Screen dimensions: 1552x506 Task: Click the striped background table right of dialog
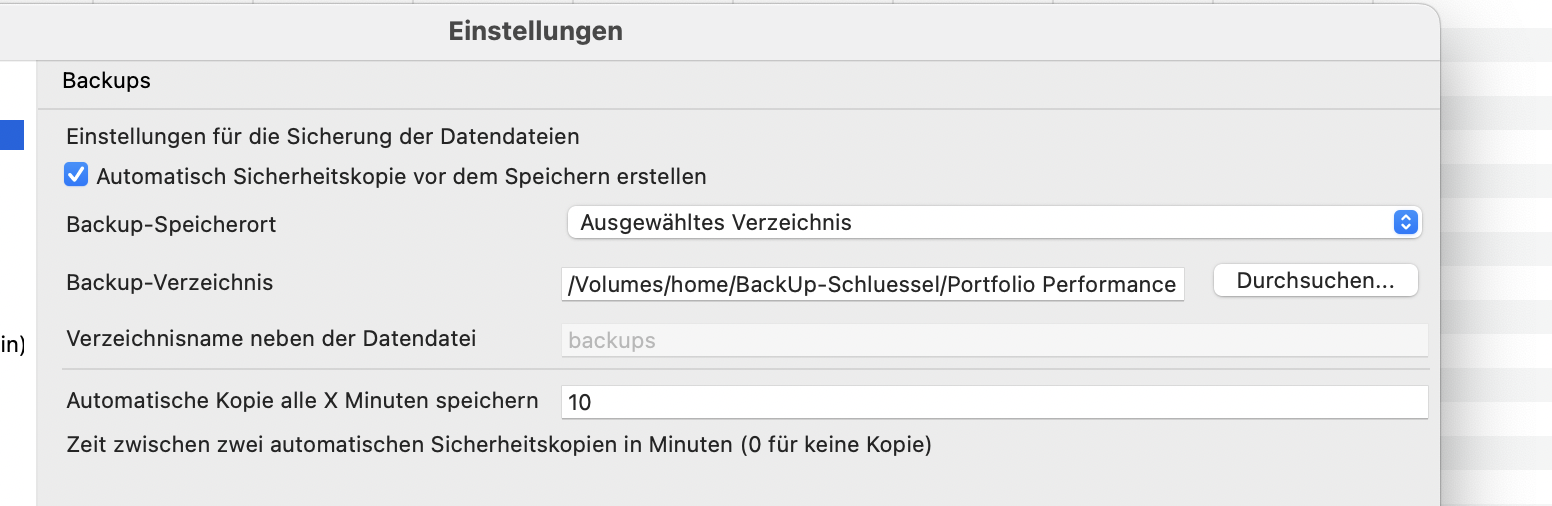[1496, 250]
